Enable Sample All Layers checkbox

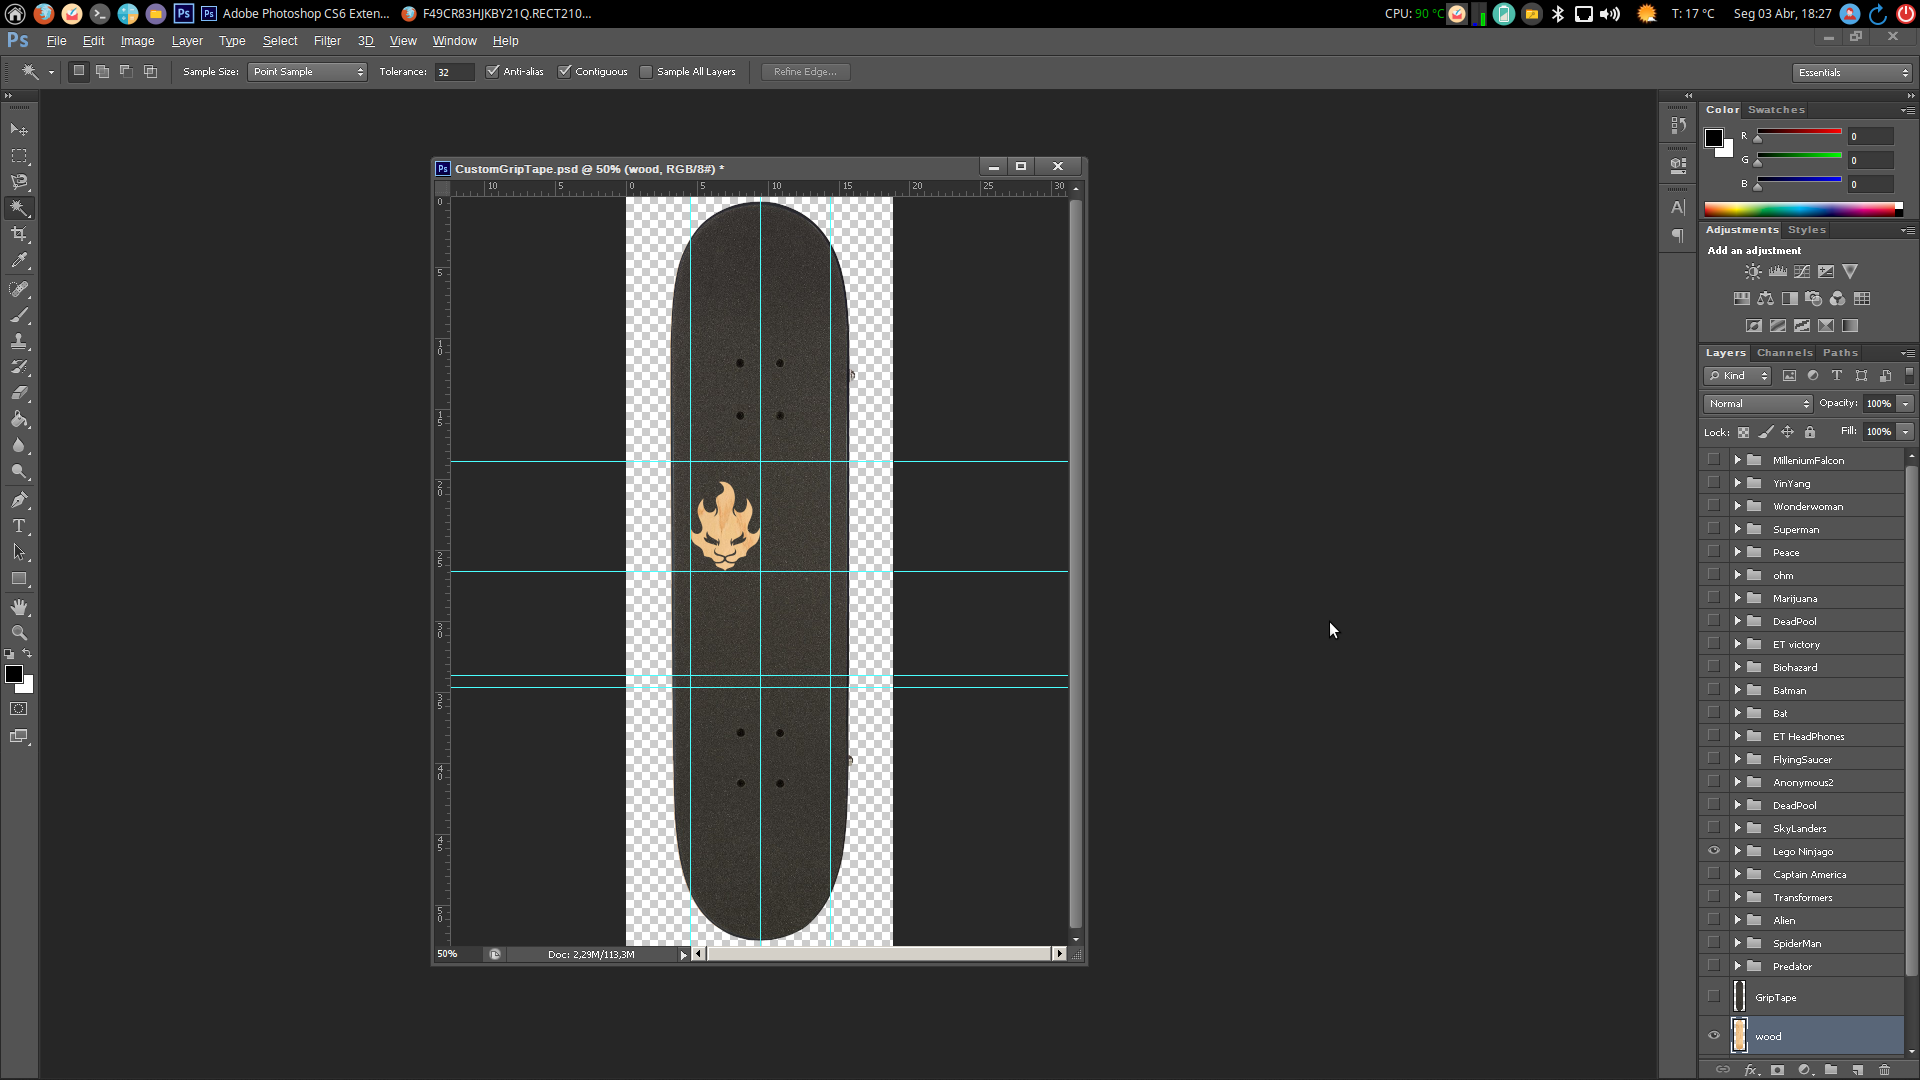coord(646,71)
